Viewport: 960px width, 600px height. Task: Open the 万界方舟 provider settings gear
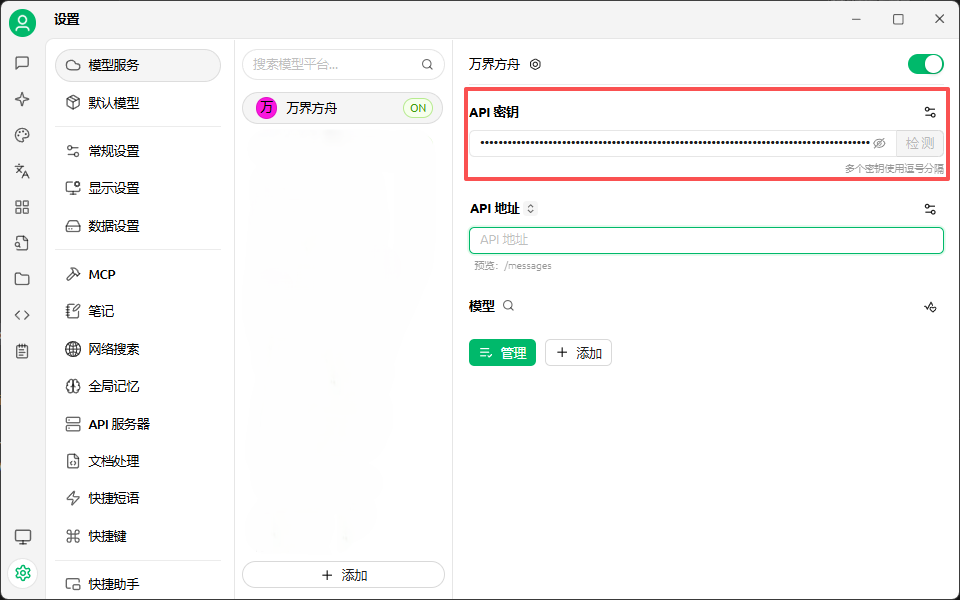[535, 64]
